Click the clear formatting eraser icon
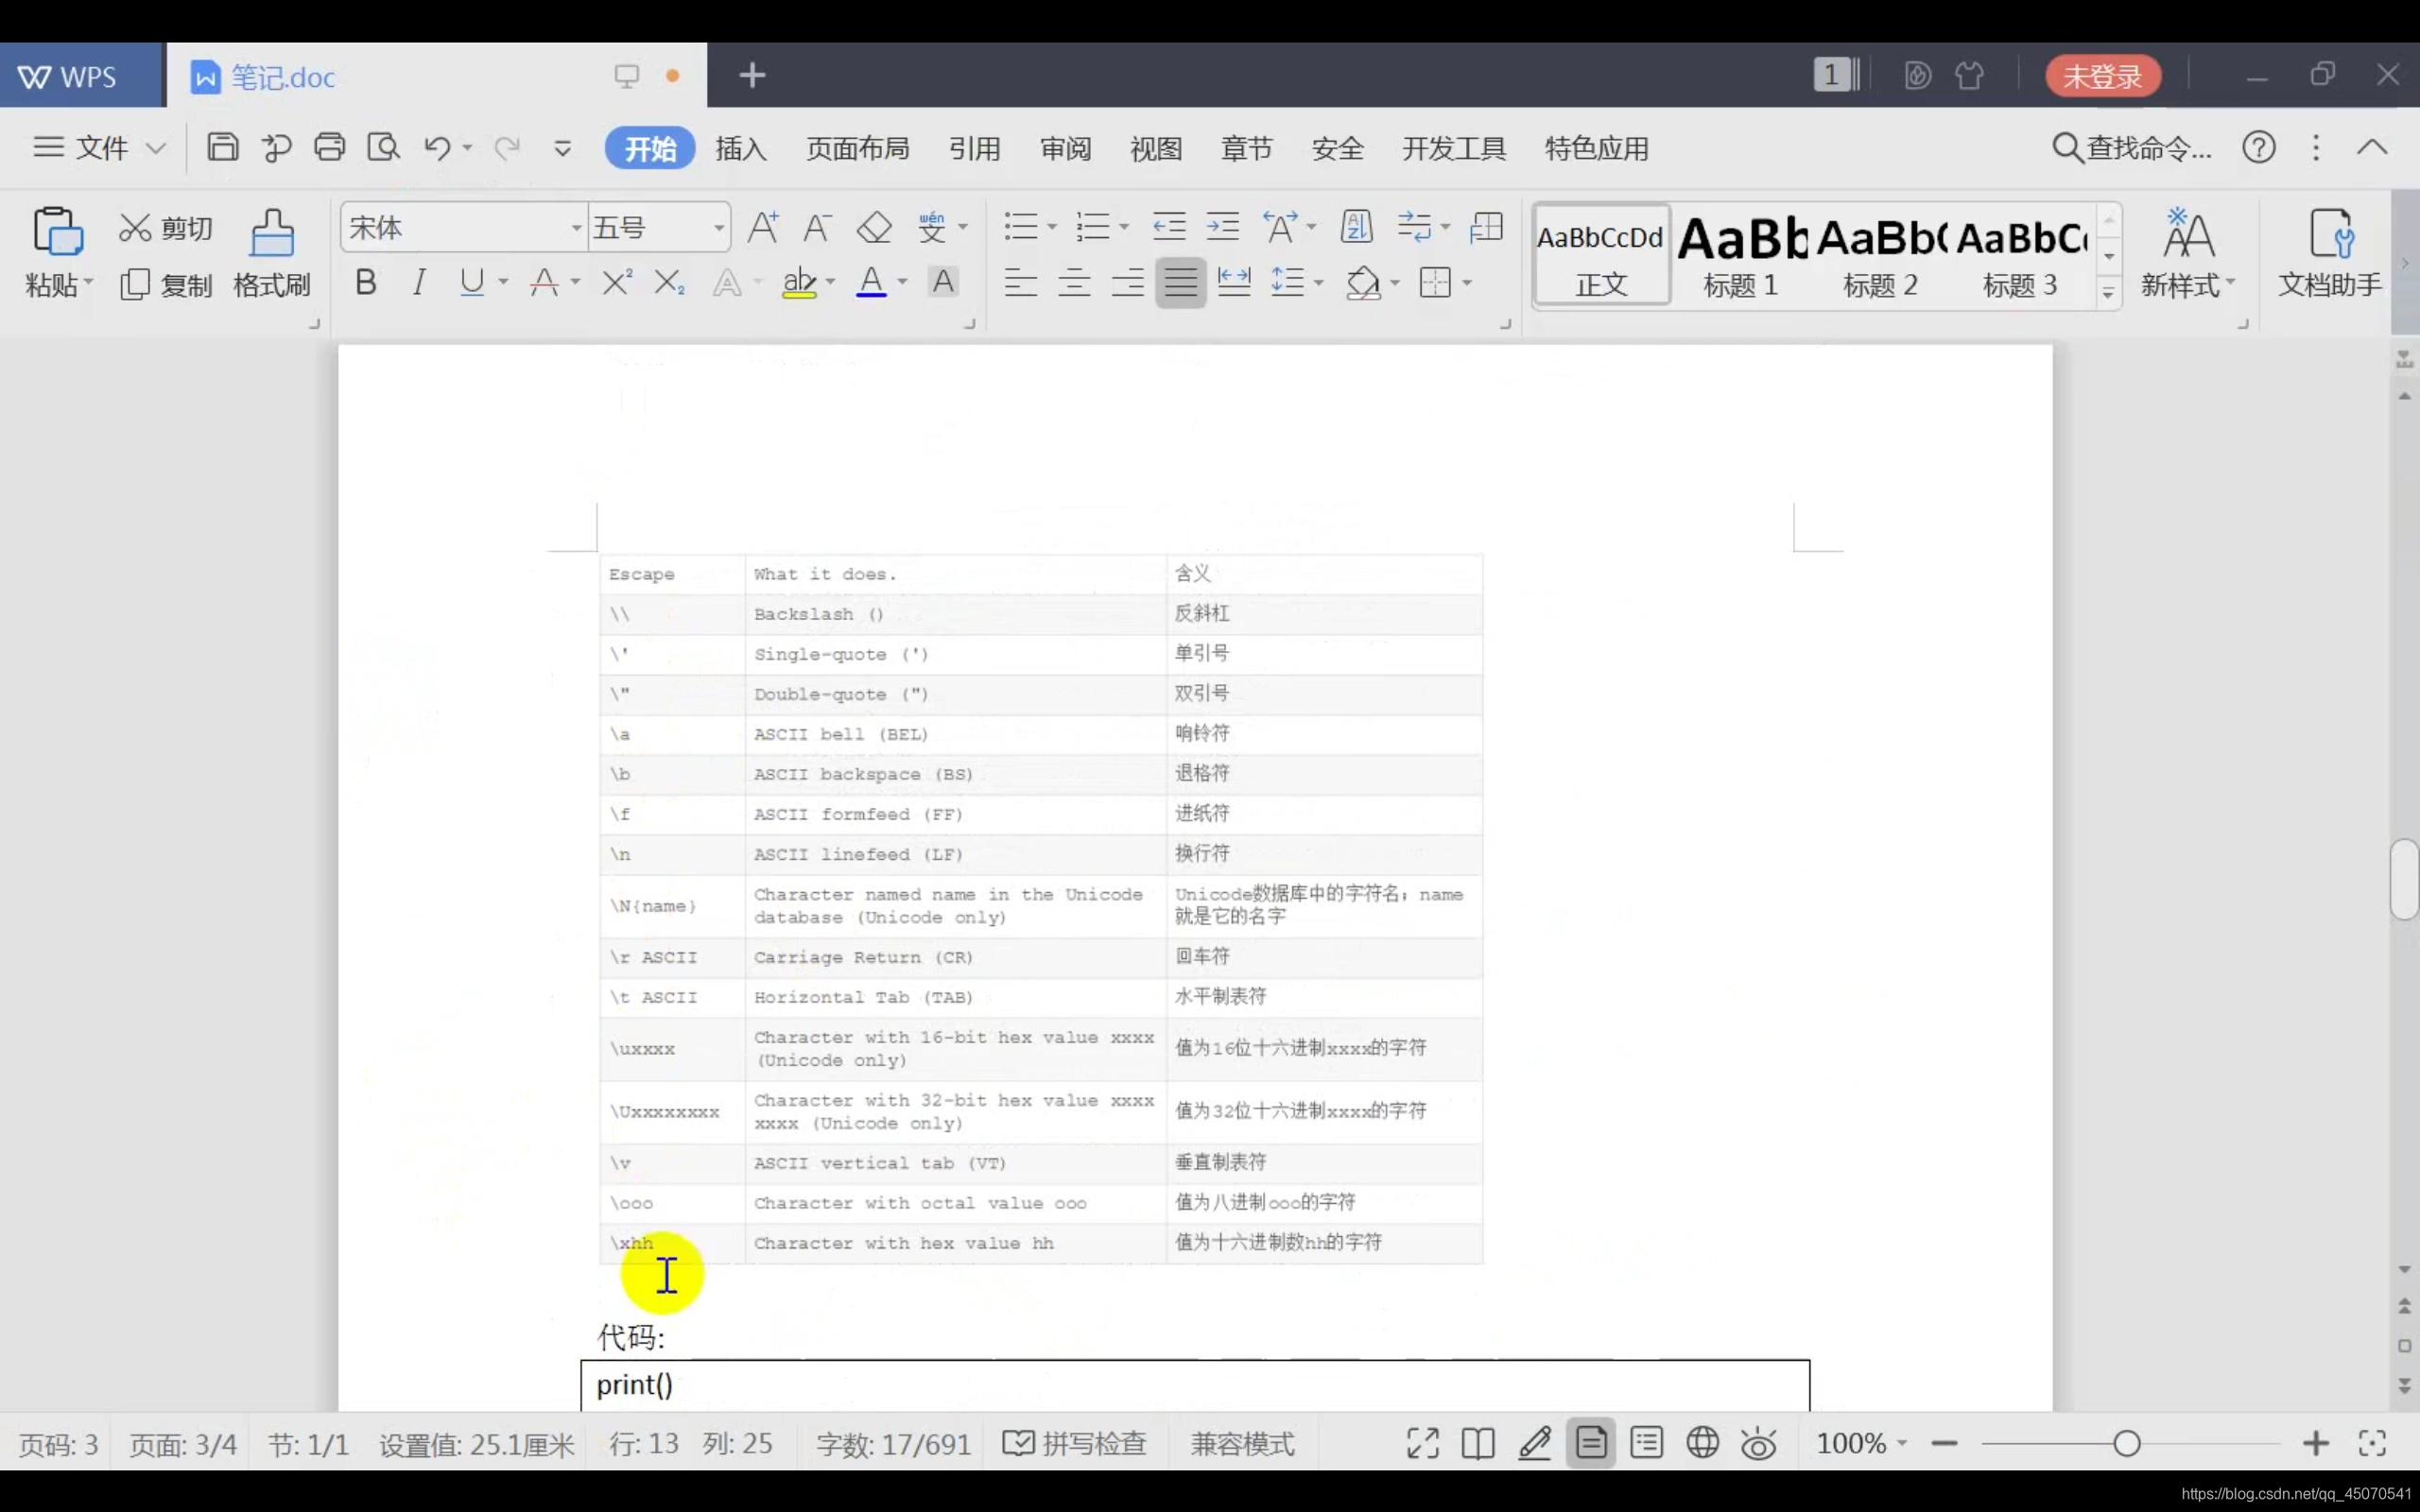The image size is (2420, 1512). [874, 228]
